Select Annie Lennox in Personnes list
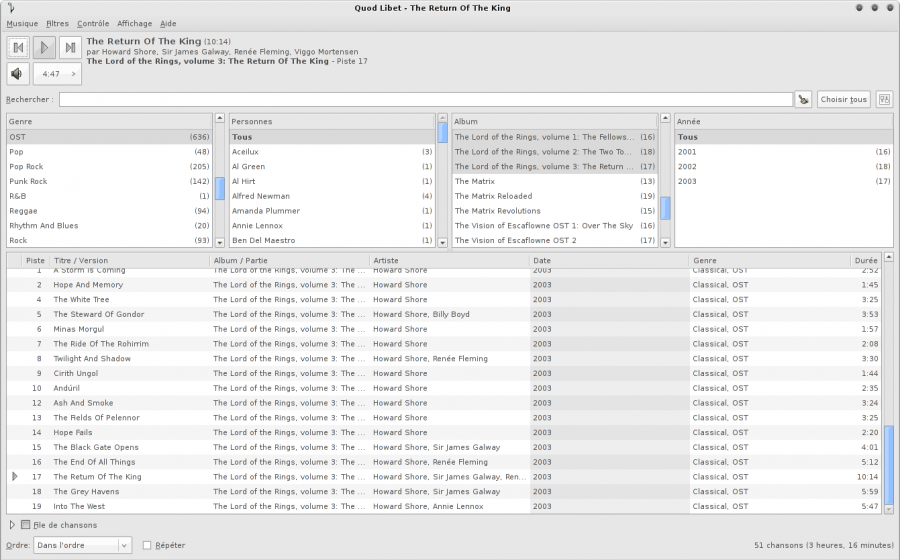Screen dimensions: 900x560 click(x=332, y=226)
